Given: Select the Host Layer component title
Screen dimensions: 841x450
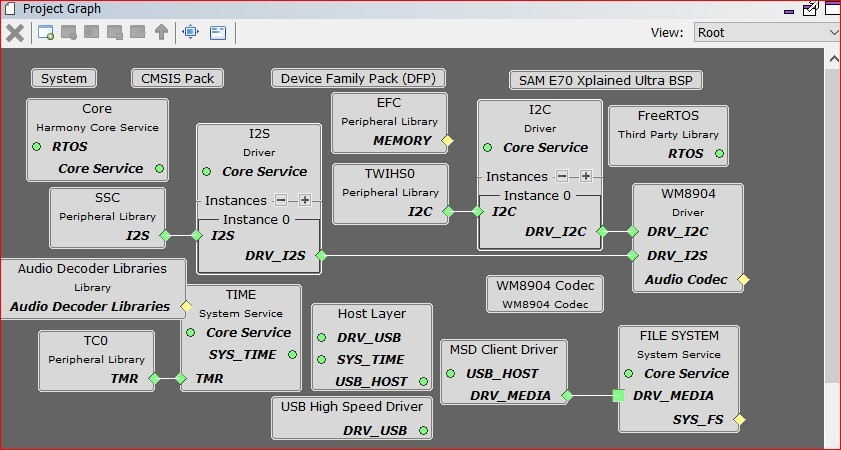Looking at the screenshot, I should [372, 314].
